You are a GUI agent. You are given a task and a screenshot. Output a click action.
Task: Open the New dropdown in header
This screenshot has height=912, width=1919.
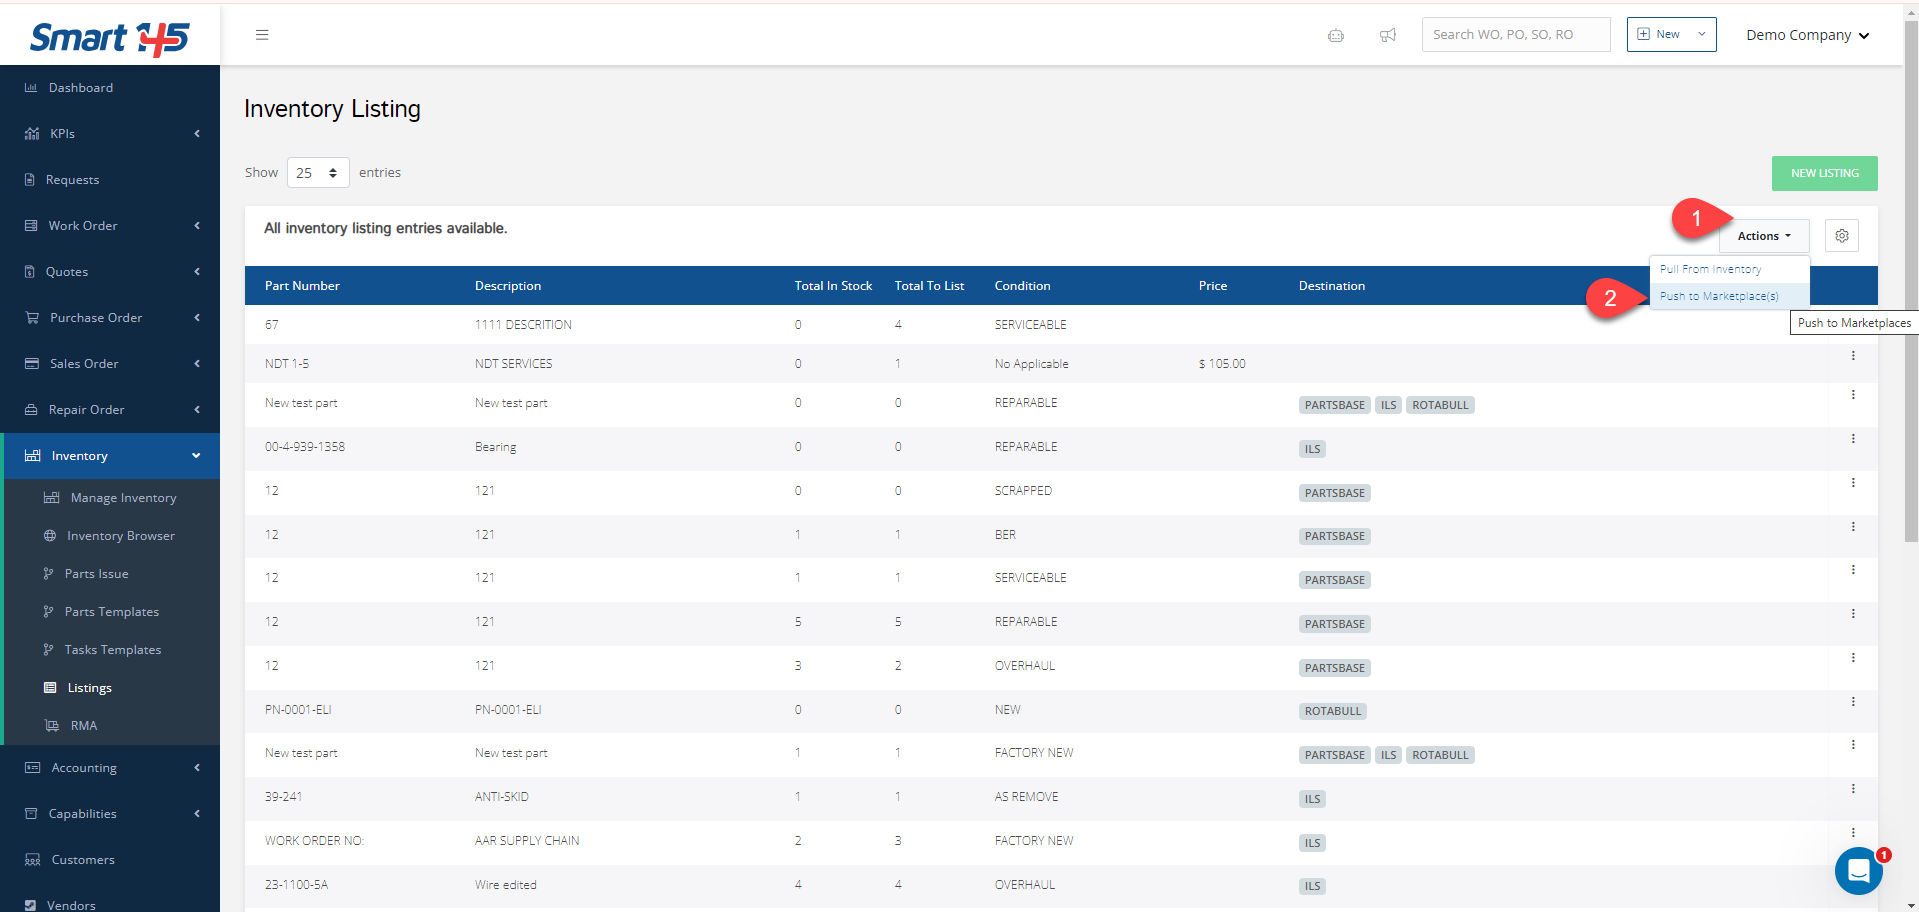(x=1671, y=34)
